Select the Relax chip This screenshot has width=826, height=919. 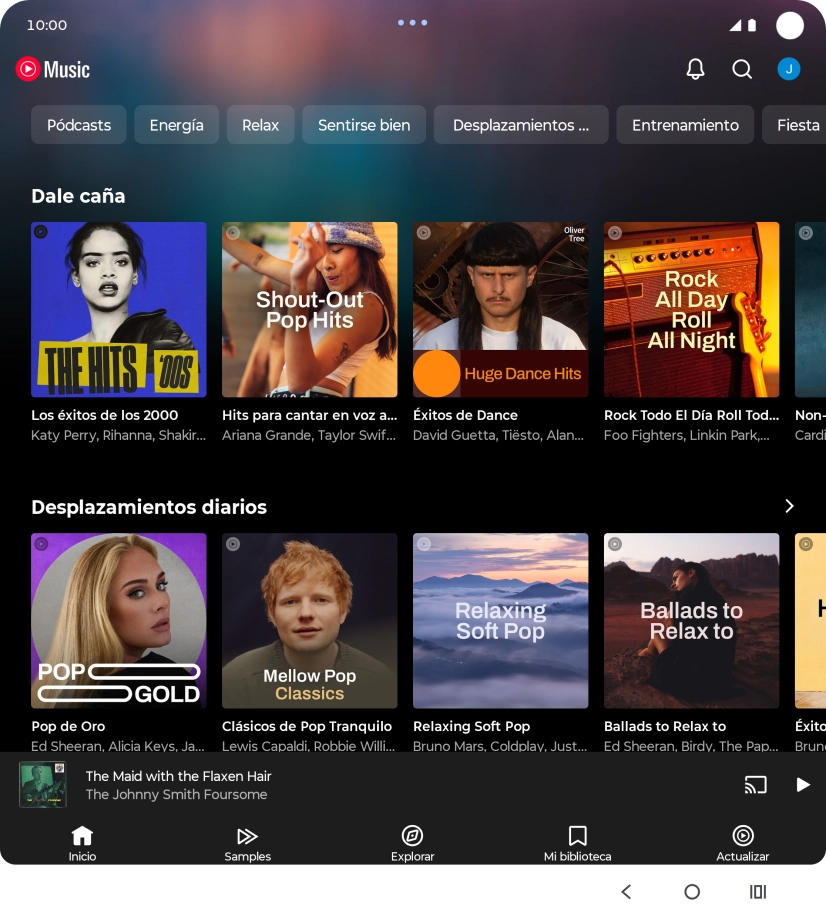260,125
